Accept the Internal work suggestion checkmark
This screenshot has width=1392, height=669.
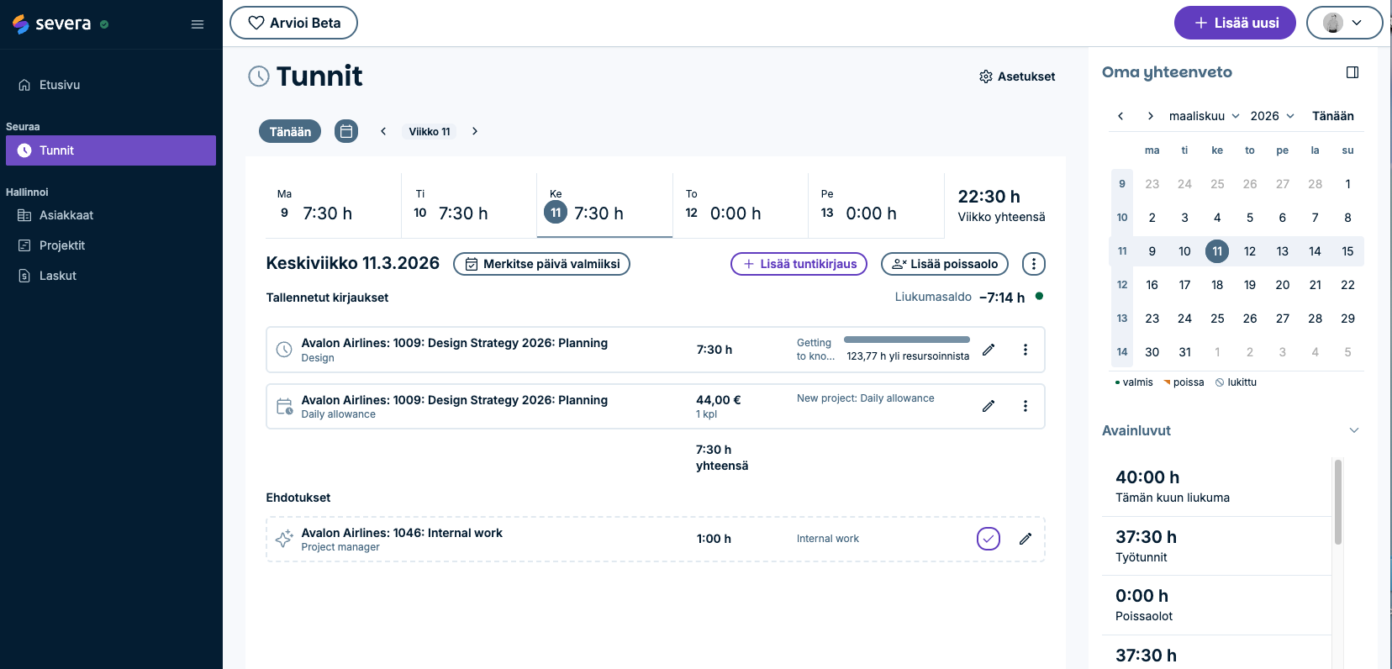988,539
